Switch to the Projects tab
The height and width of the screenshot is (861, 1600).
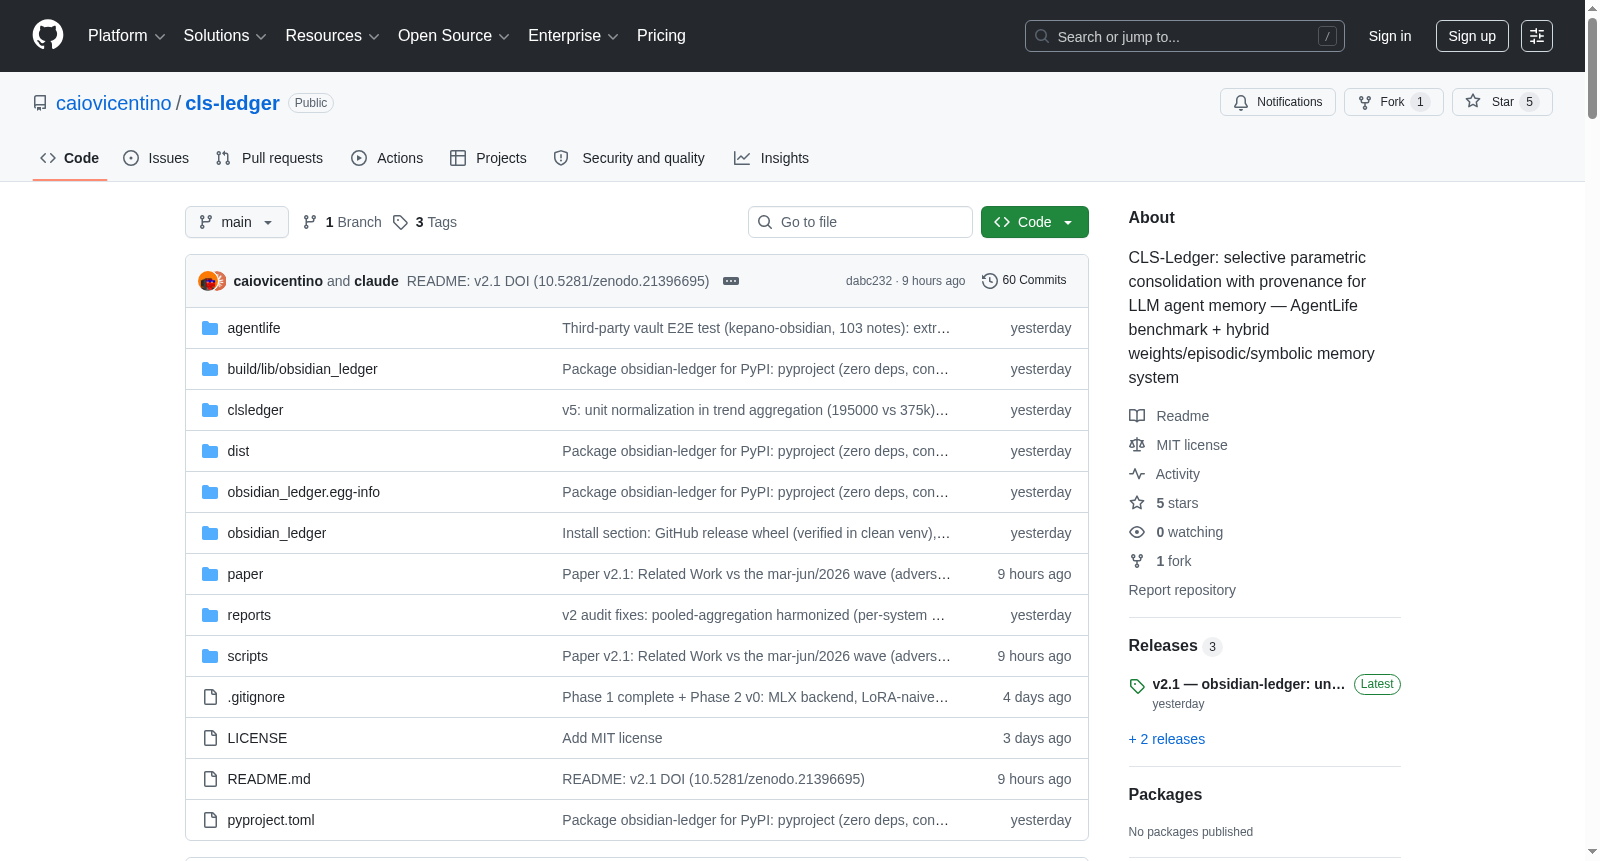(x=488, y=158)
